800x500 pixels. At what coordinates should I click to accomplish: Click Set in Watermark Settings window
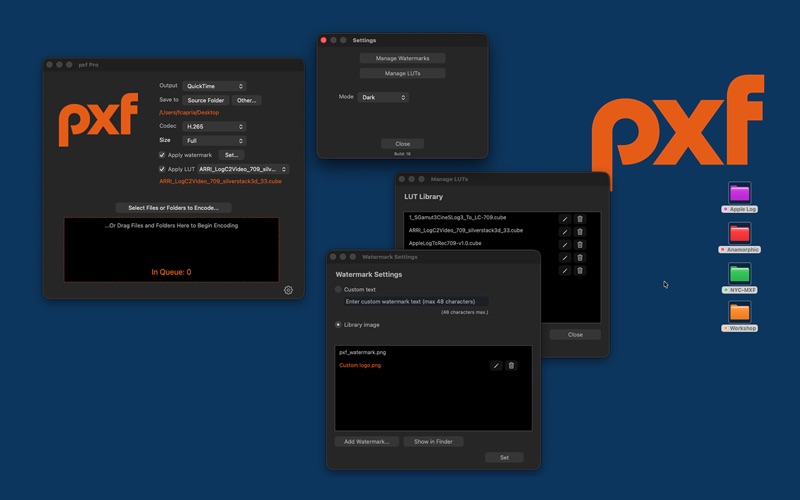pos(504,458)
